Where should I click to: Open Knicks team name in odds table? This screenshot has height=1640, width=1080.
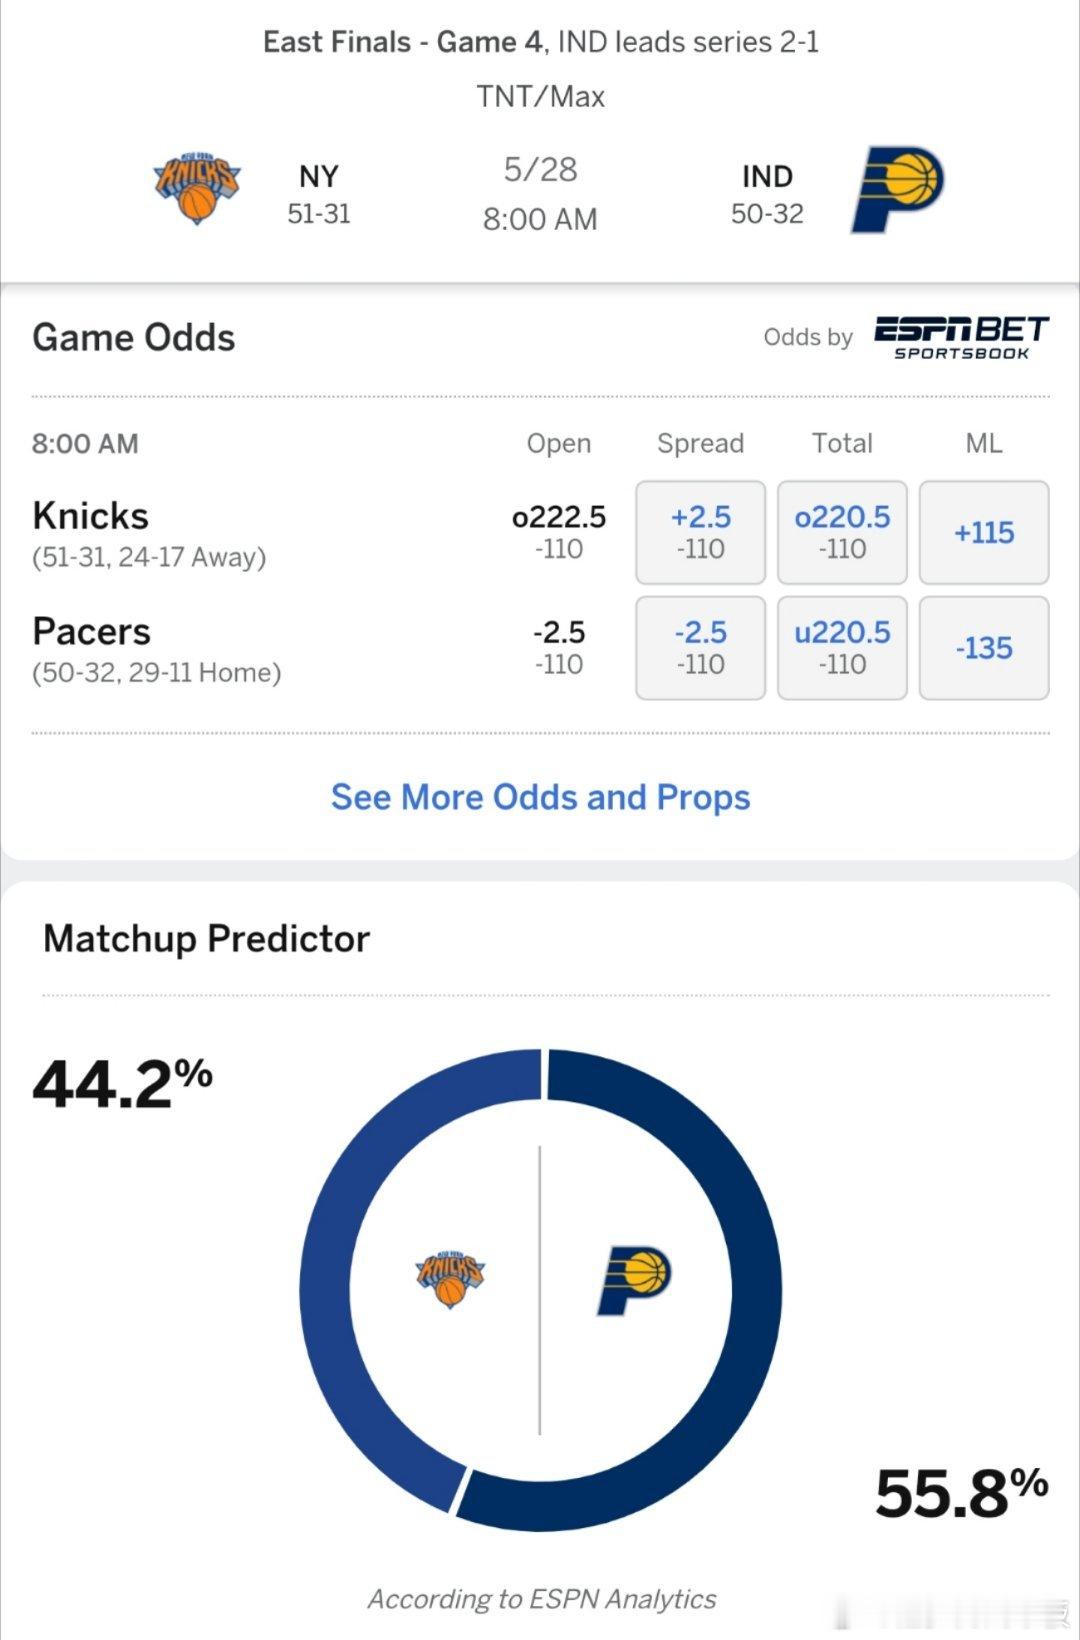91,516
